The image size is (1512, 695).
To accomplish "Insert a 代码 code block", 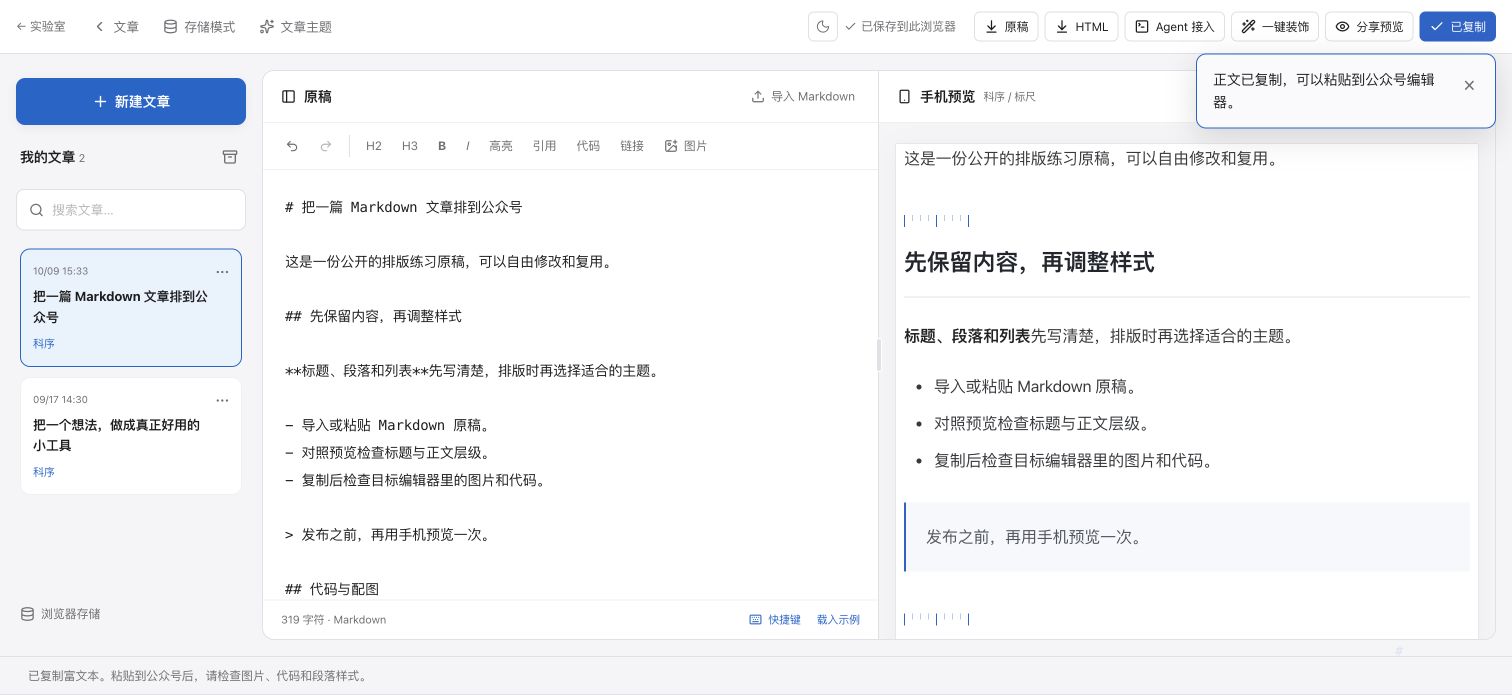I will coord(588,146).
